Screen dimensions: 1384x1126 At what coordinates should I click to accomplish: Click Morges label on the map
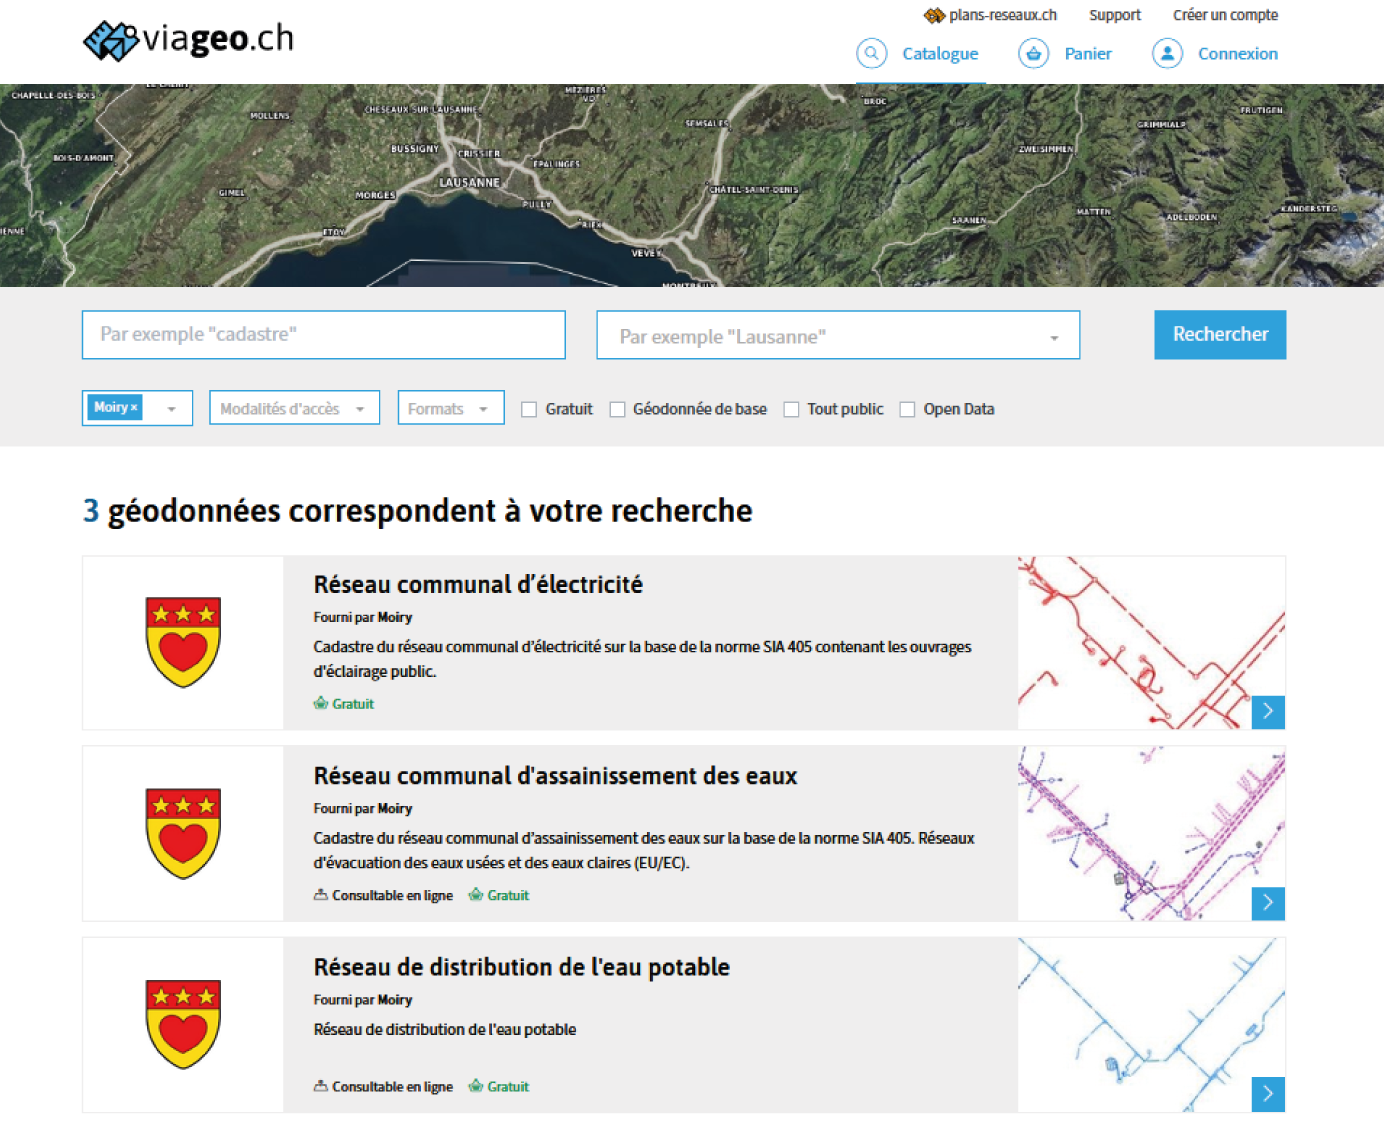point(375,195)
